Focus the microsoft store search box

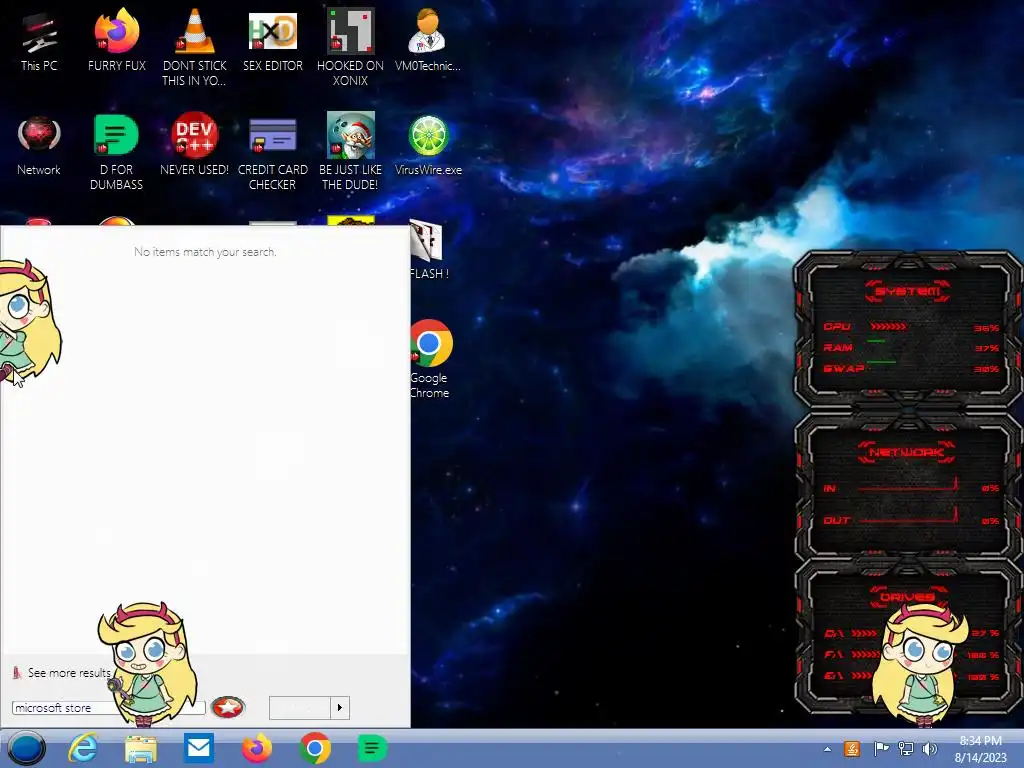tap(108, 708)
